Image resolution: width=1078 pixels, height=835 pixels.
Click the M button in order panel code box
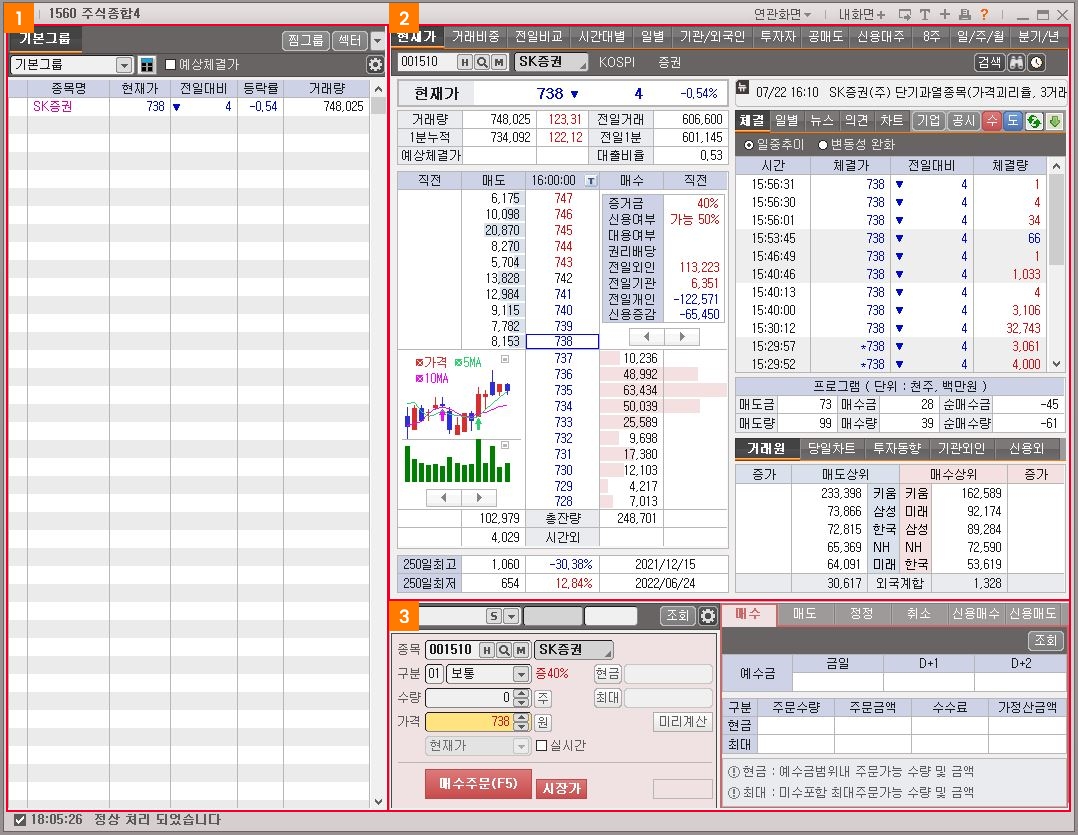(x=521, y=650)
